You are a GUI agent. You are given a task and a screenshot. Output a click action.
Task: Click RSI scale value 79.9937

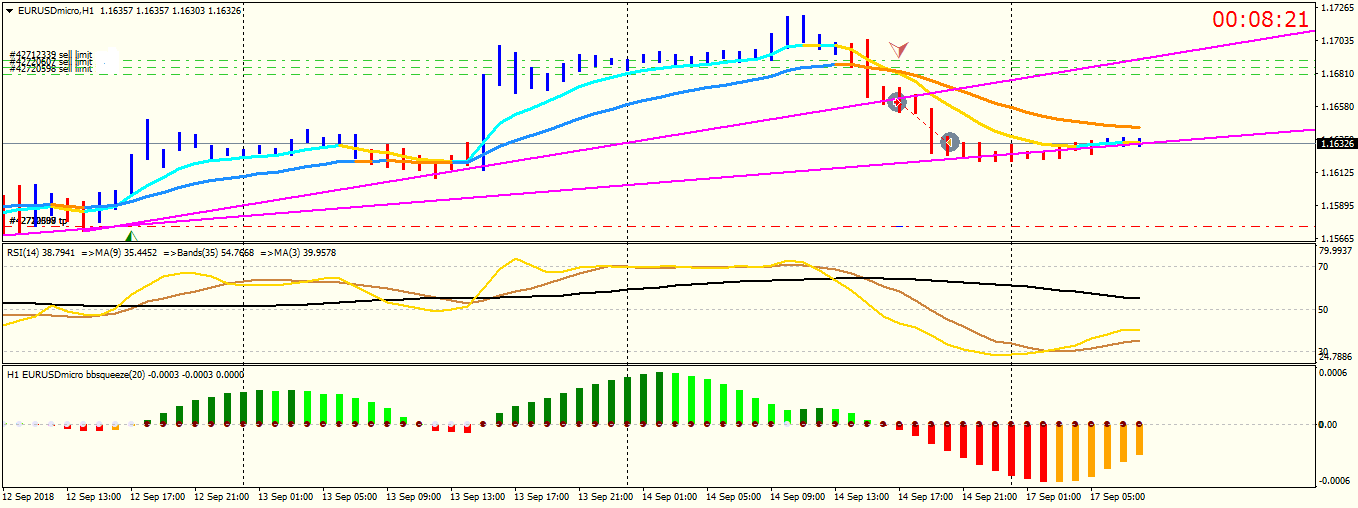tap(1338, 251)
